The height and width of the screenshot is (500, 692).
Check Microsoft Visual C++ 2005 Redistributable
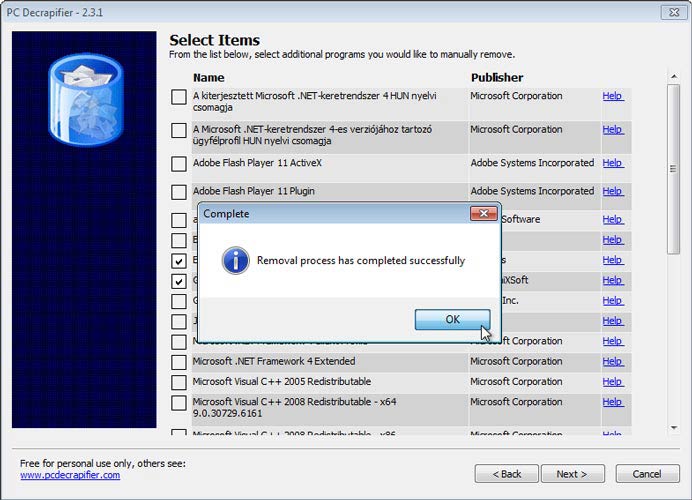(179, 382)
